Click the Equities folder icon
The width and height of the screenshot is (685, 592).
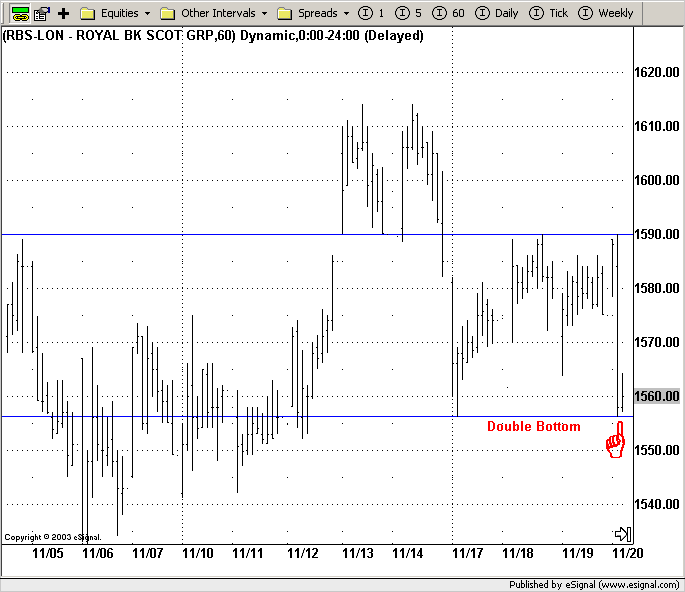click(x=88, y=14)
